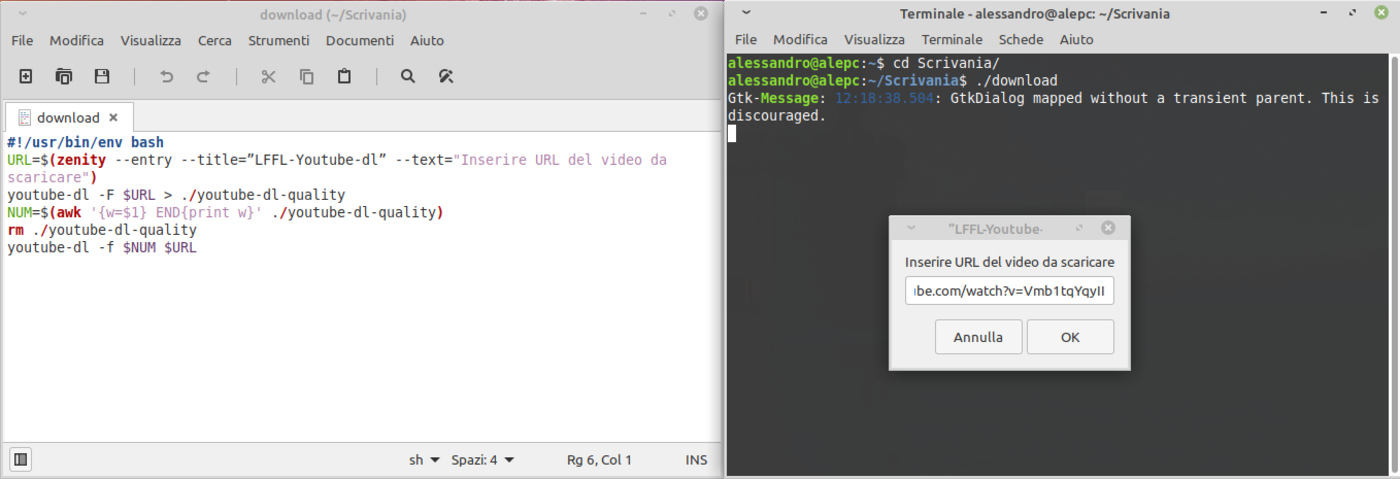This screenshot has width=1400, height=479.
Task: Open the editor window menu arrow in titlebar
Action: [23, 14]
